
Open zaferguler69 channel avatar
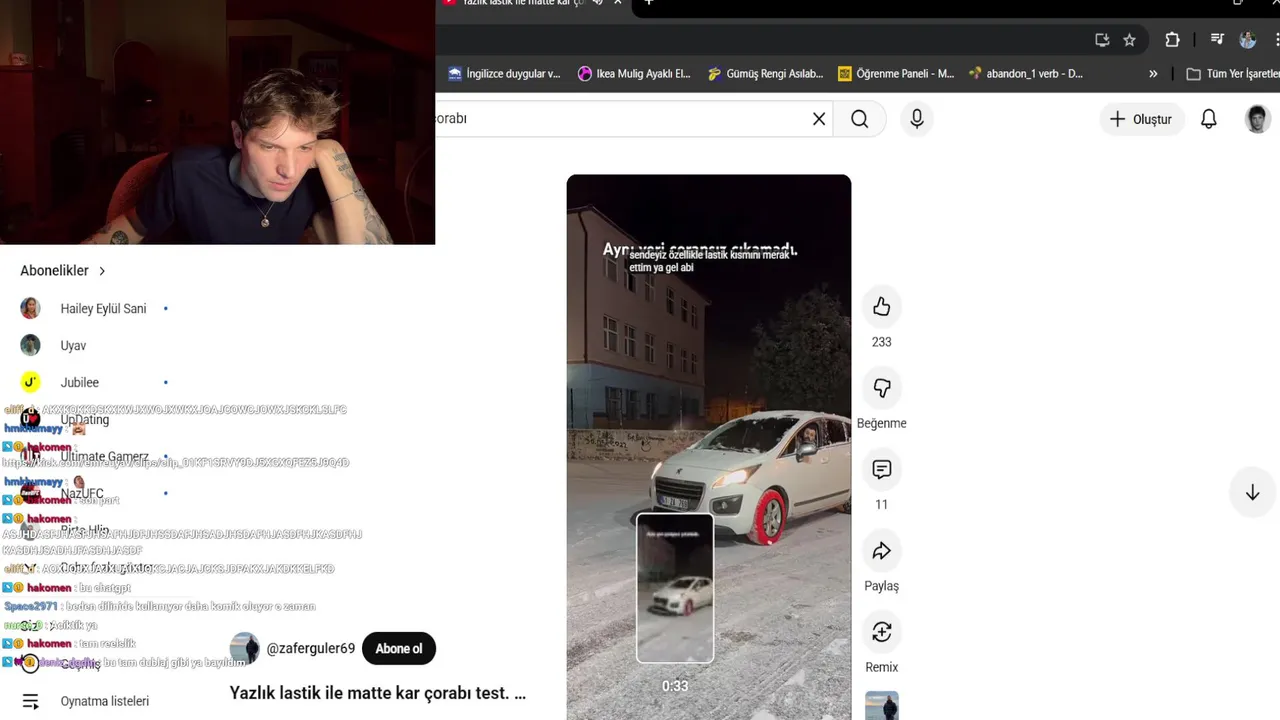coord(244,648)
